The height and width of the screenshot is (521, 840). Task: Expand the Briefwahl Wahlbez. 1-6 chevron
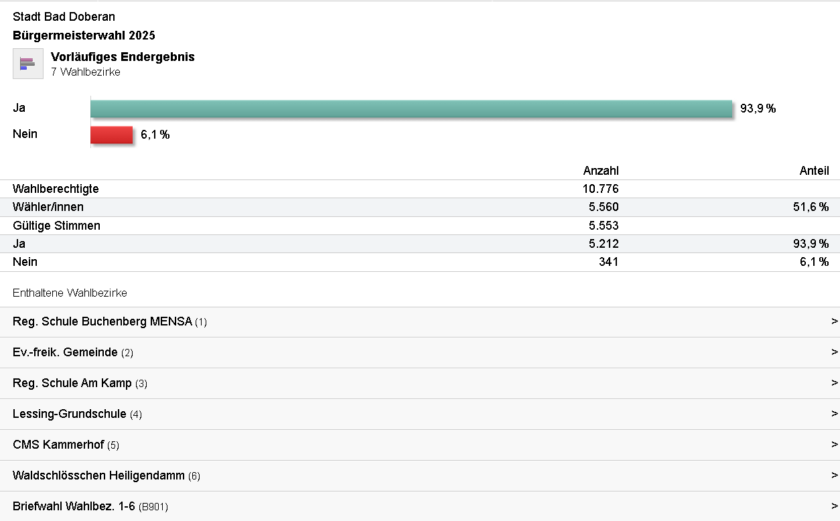point(833,506)
